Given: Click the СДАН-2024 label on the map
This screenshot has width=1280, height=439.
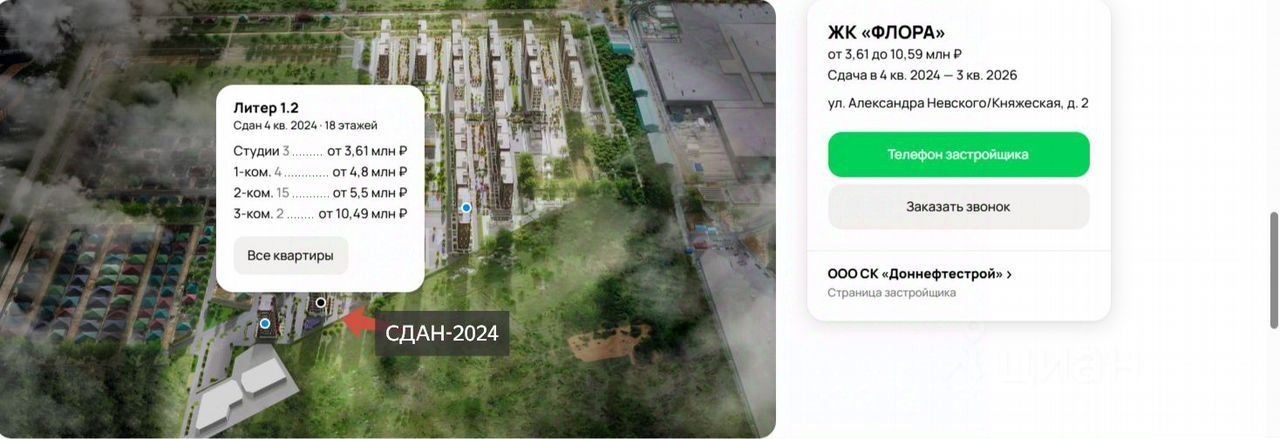Looking at the screenshot, I should point(442,333).
